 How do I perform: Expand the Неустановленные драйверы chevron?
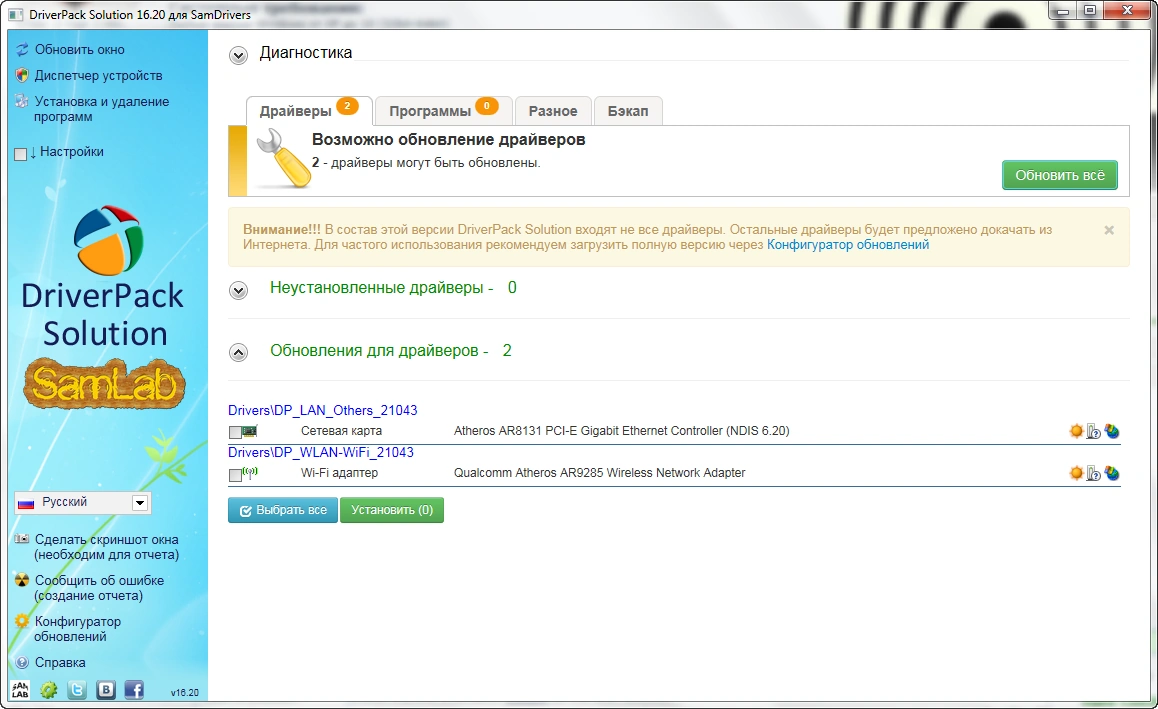tap(238, 290)
